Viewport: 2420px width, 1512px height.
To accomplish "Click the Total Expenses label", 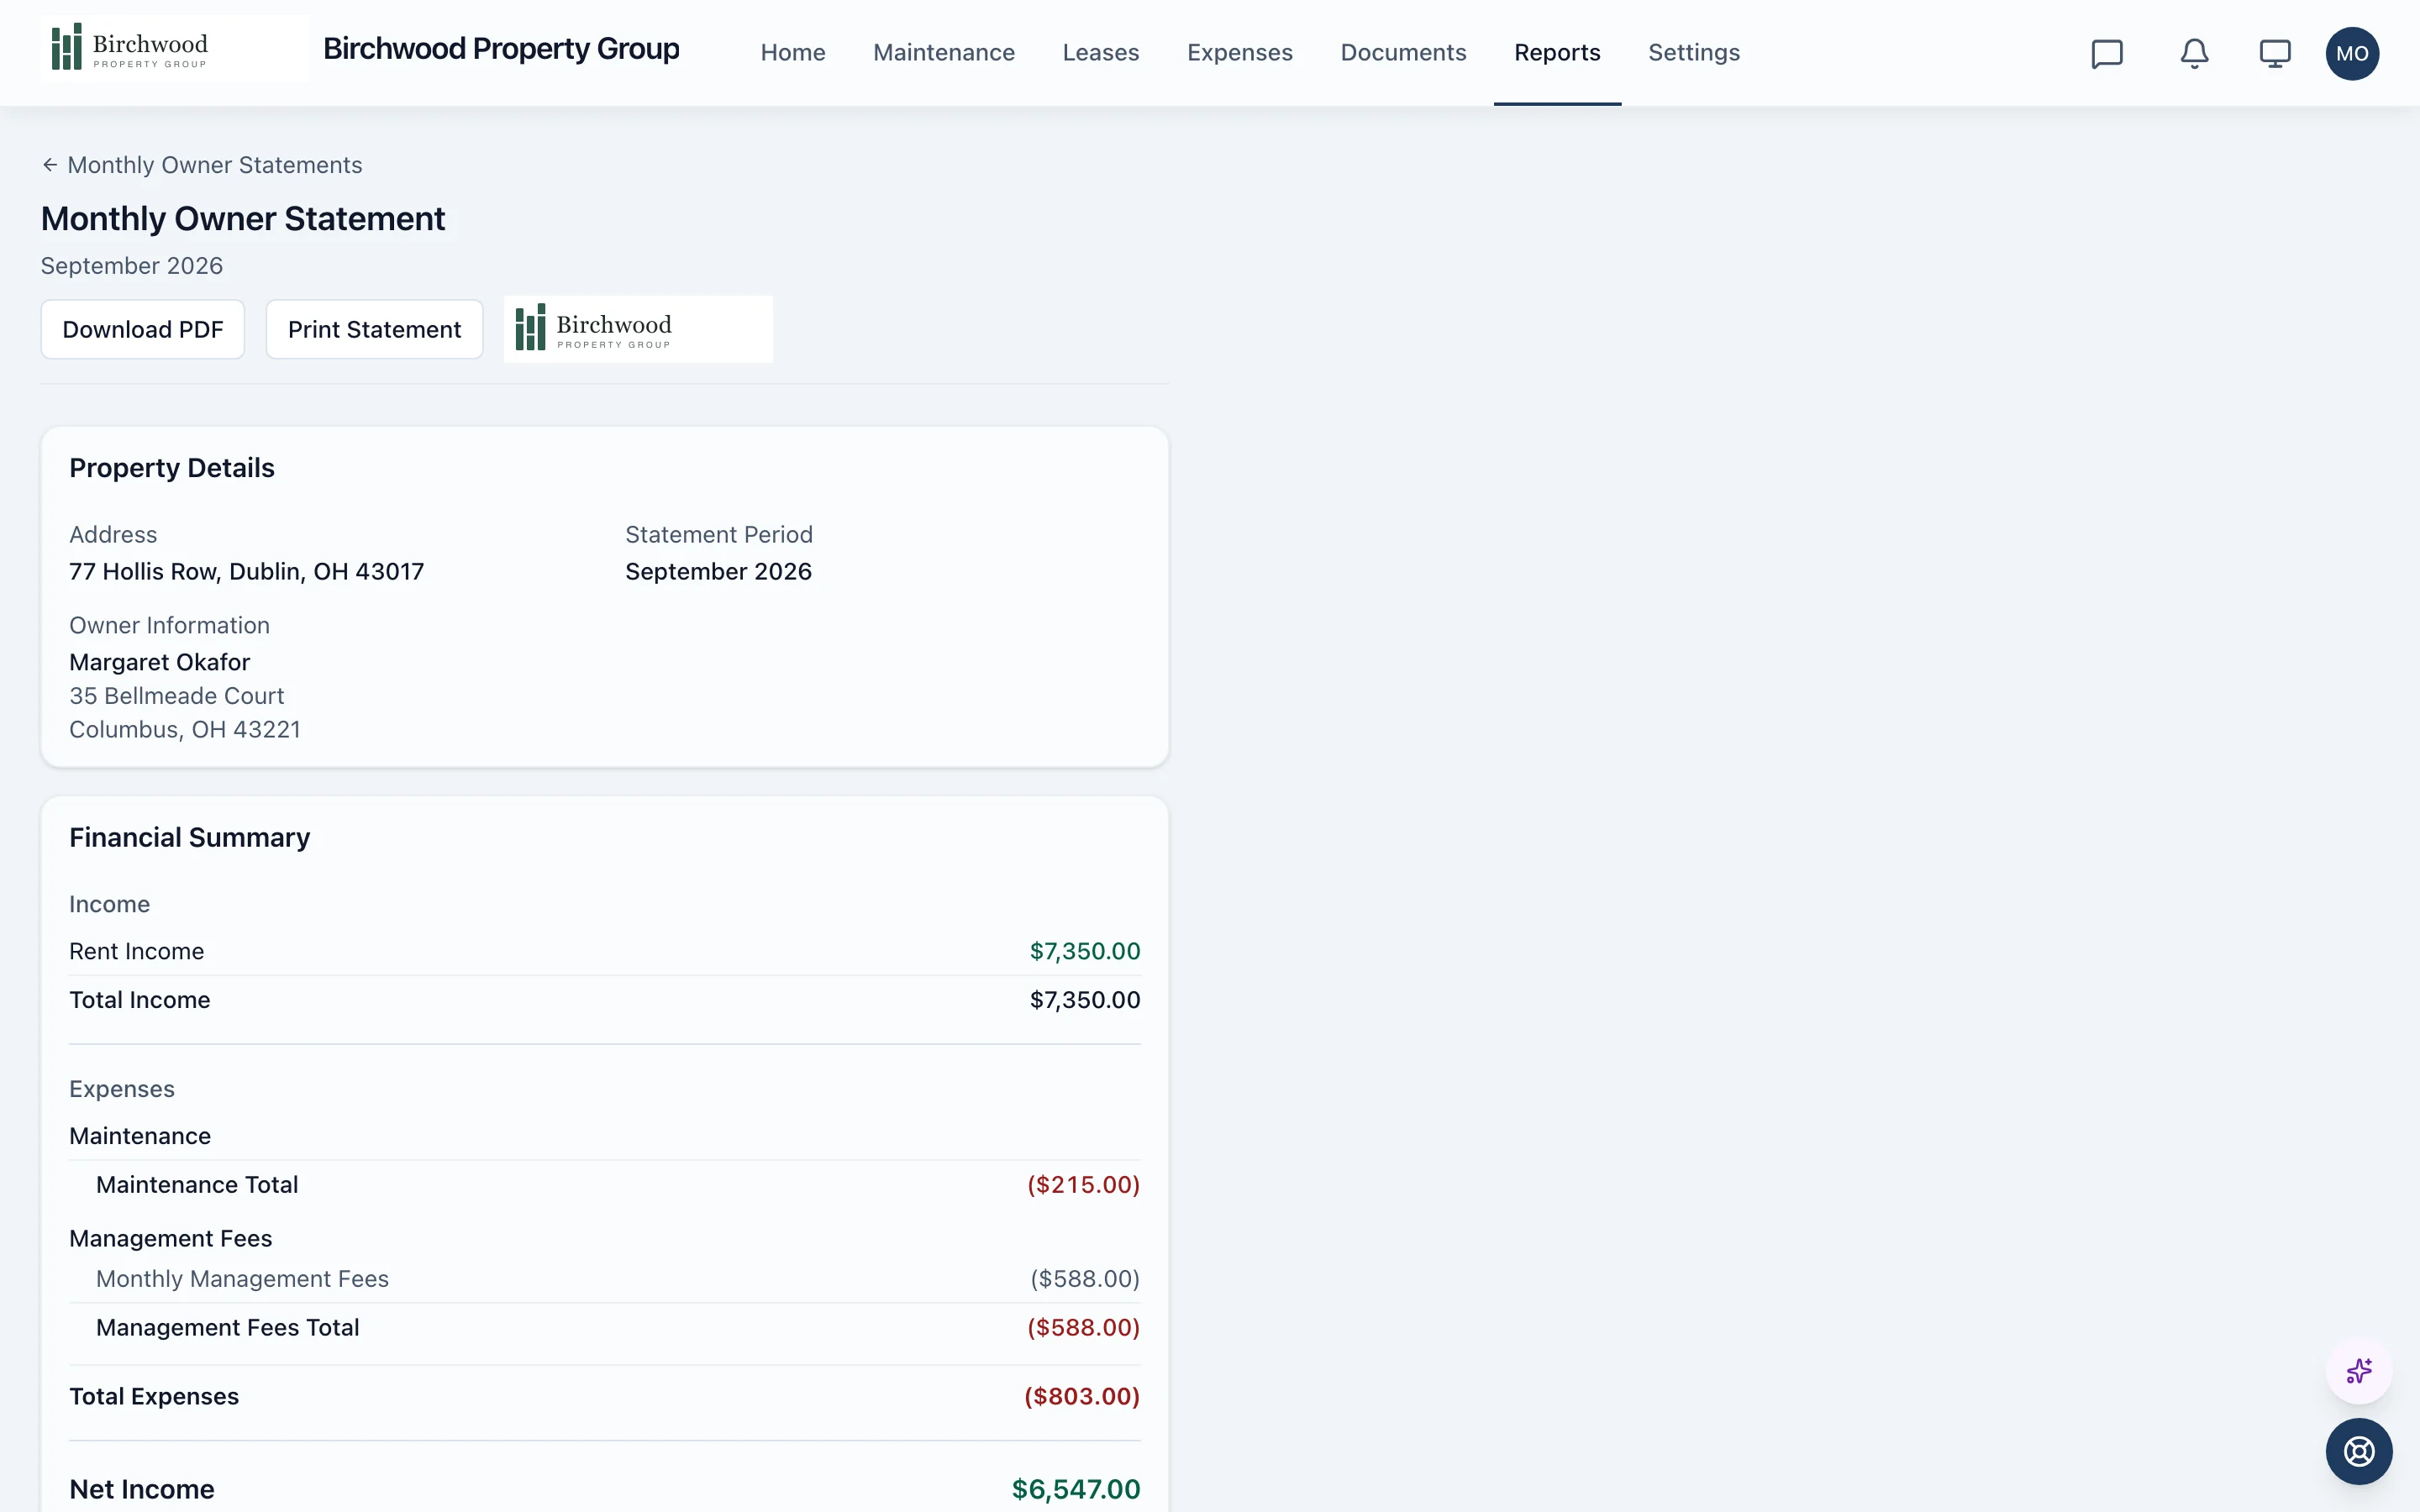I will [x=154, y=1396].
